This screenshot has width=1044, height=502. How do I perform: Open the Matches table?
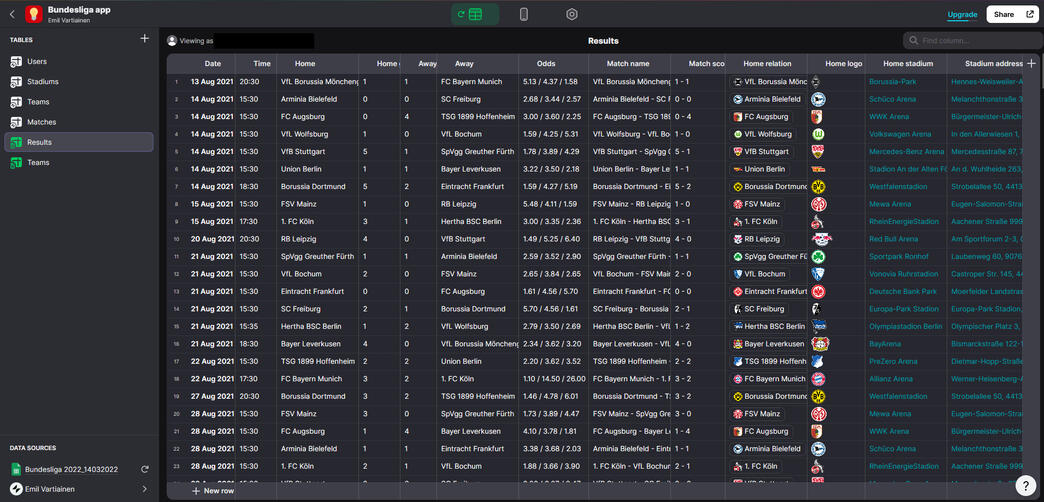pos(79,123)
